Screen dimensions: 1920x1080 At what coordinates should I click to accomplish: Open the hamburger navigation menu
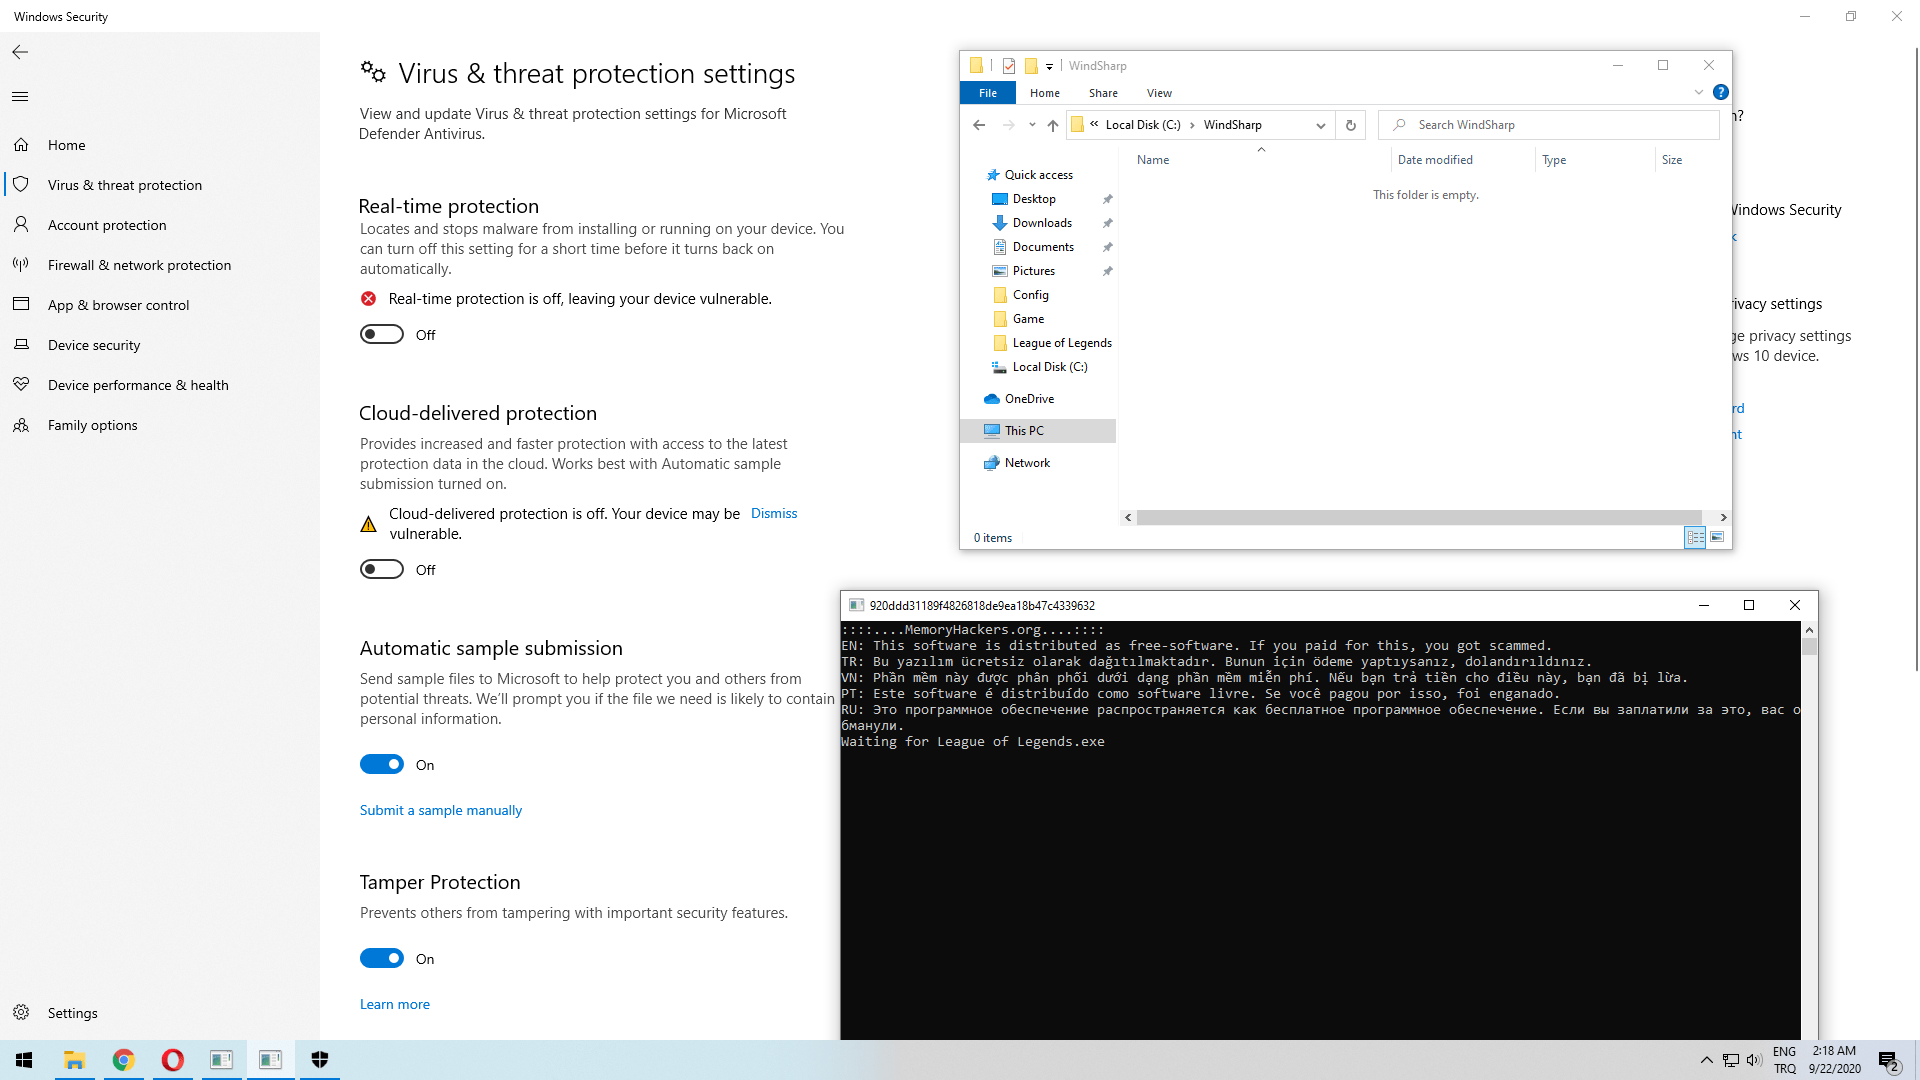pos(20,97)
